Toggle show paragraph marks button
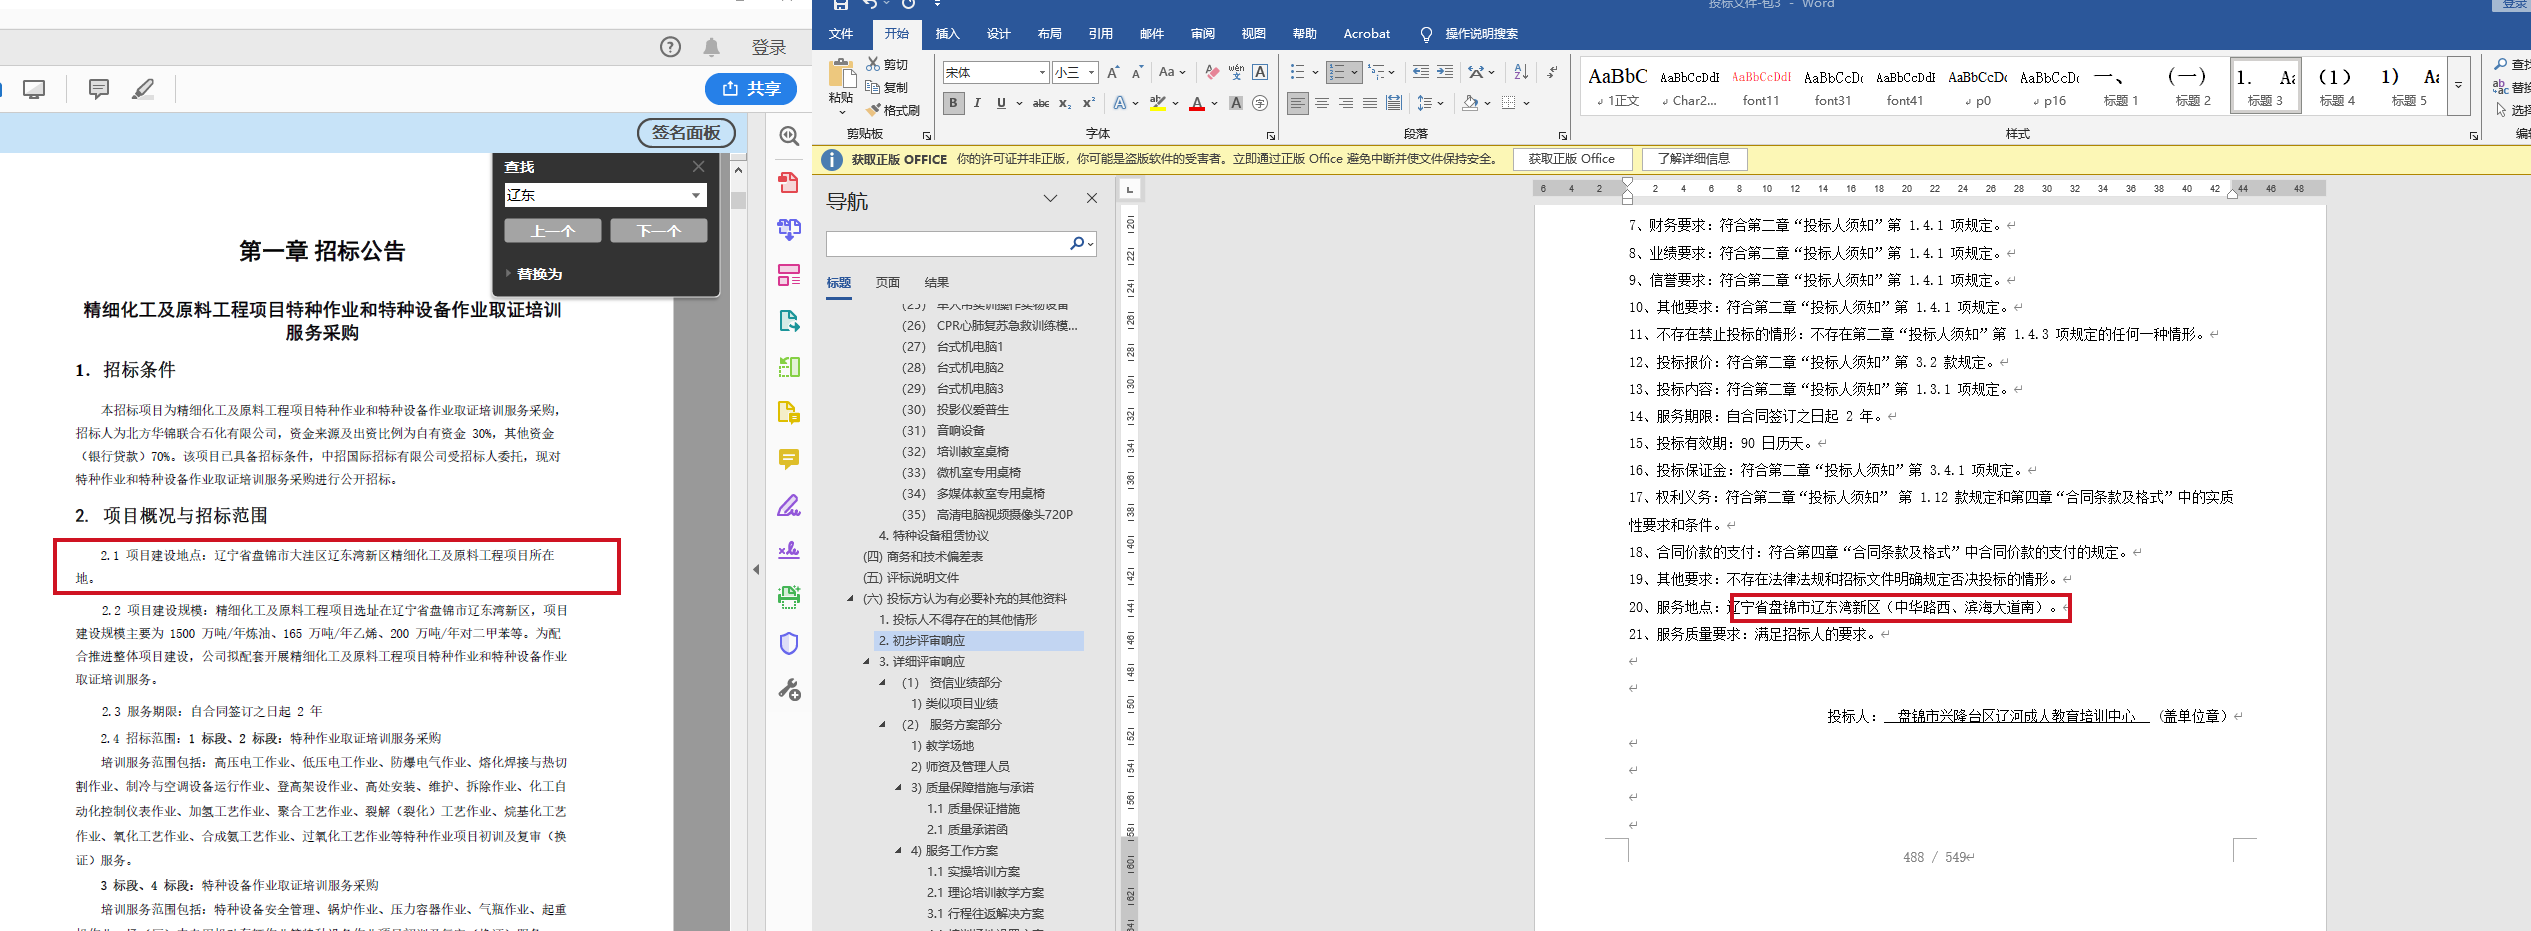 [x=1552, y=72]
